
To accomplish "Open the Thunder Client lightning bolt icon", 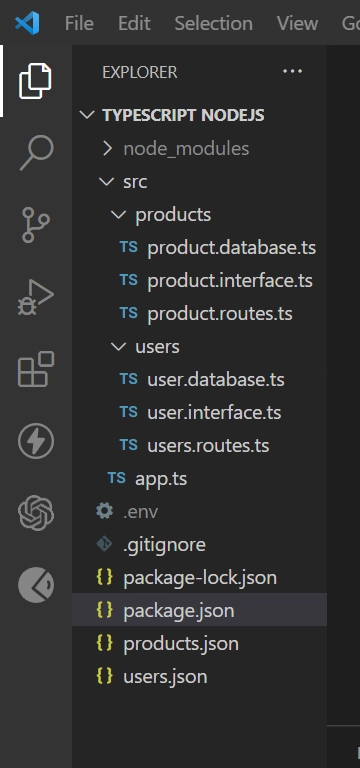I will (36, 441).
